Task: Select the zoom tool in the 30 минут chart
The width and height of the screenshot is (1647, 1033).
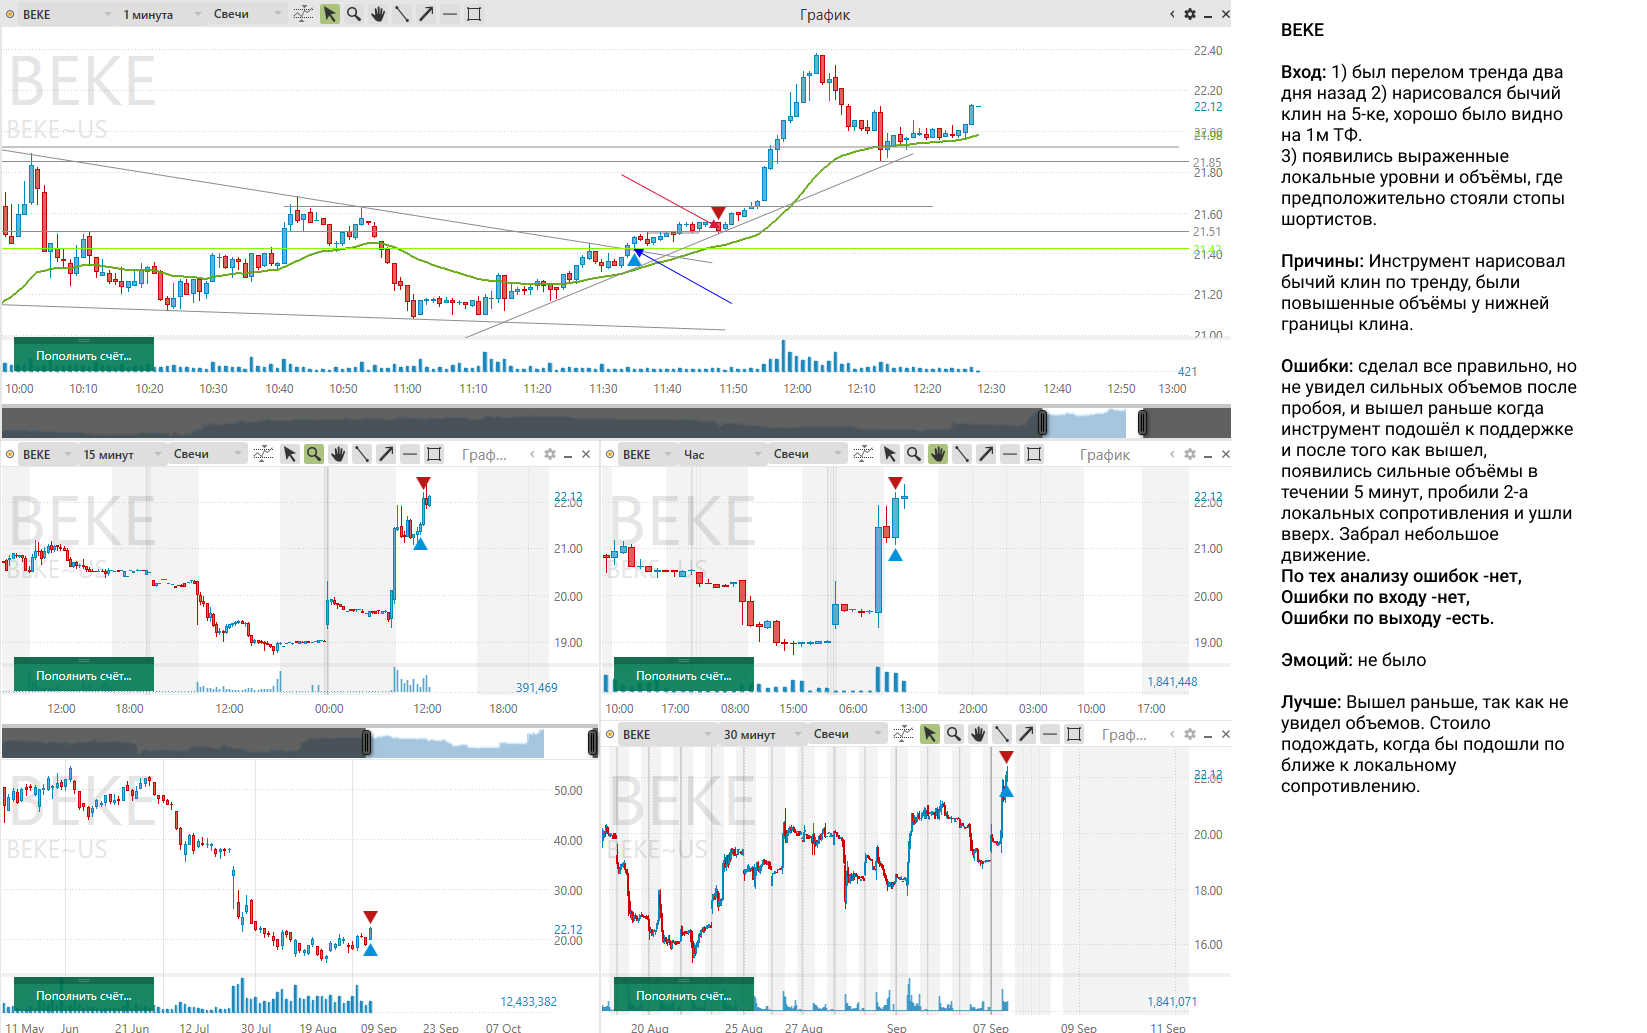Action: tap(954, 734)
